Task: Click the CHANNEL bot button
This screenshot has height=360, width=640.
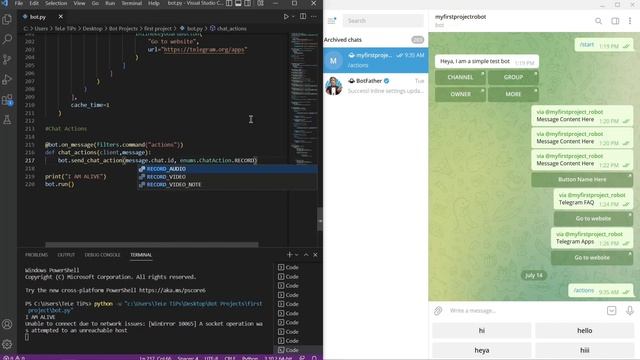Action: 460,77
